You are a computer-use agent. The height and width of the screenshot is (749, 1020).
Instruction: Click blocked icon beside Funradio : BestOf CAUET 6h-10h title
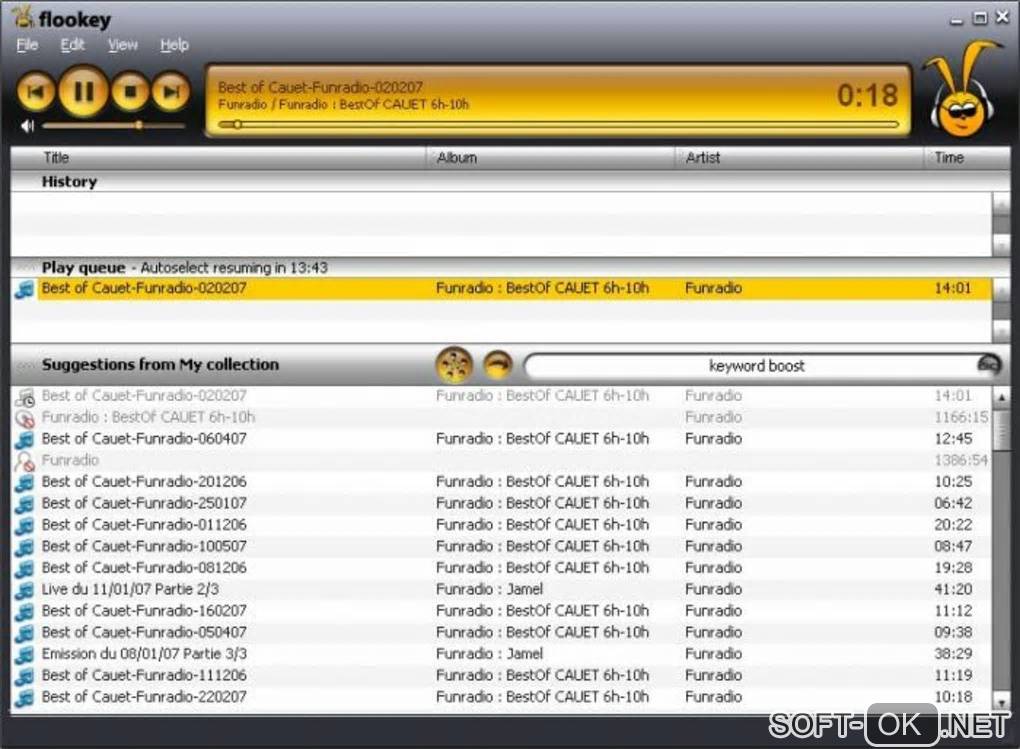[25, 418]
